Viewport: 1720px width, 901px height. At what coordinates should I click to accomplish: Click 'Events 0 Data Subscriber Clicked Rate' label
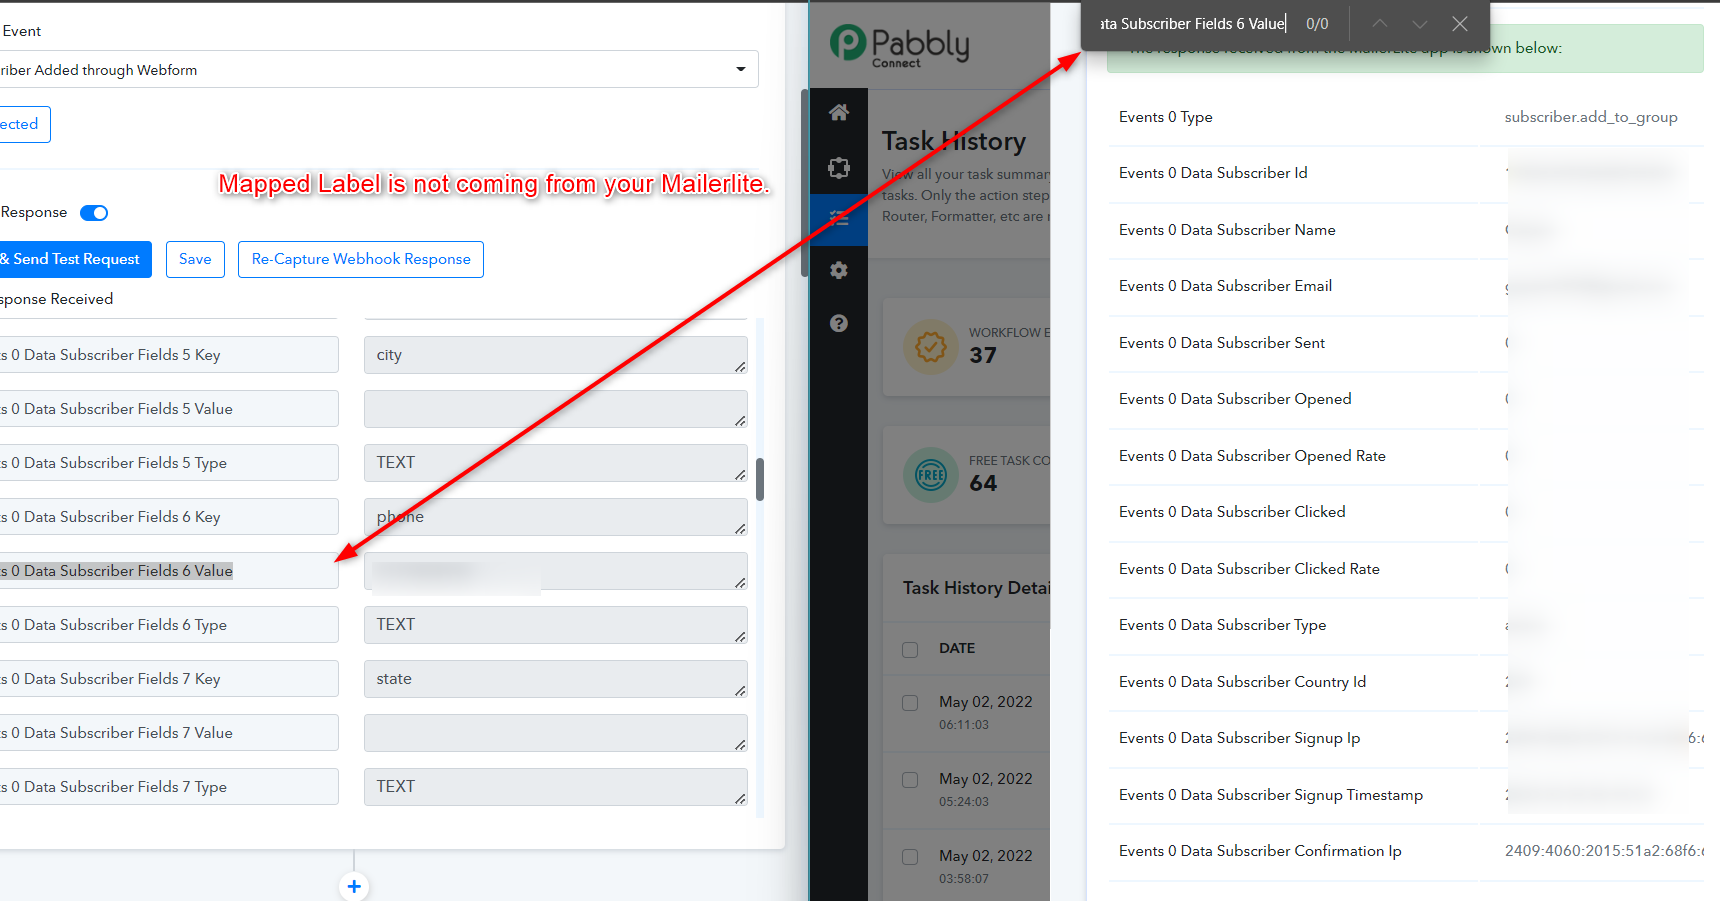point(1249,569)
